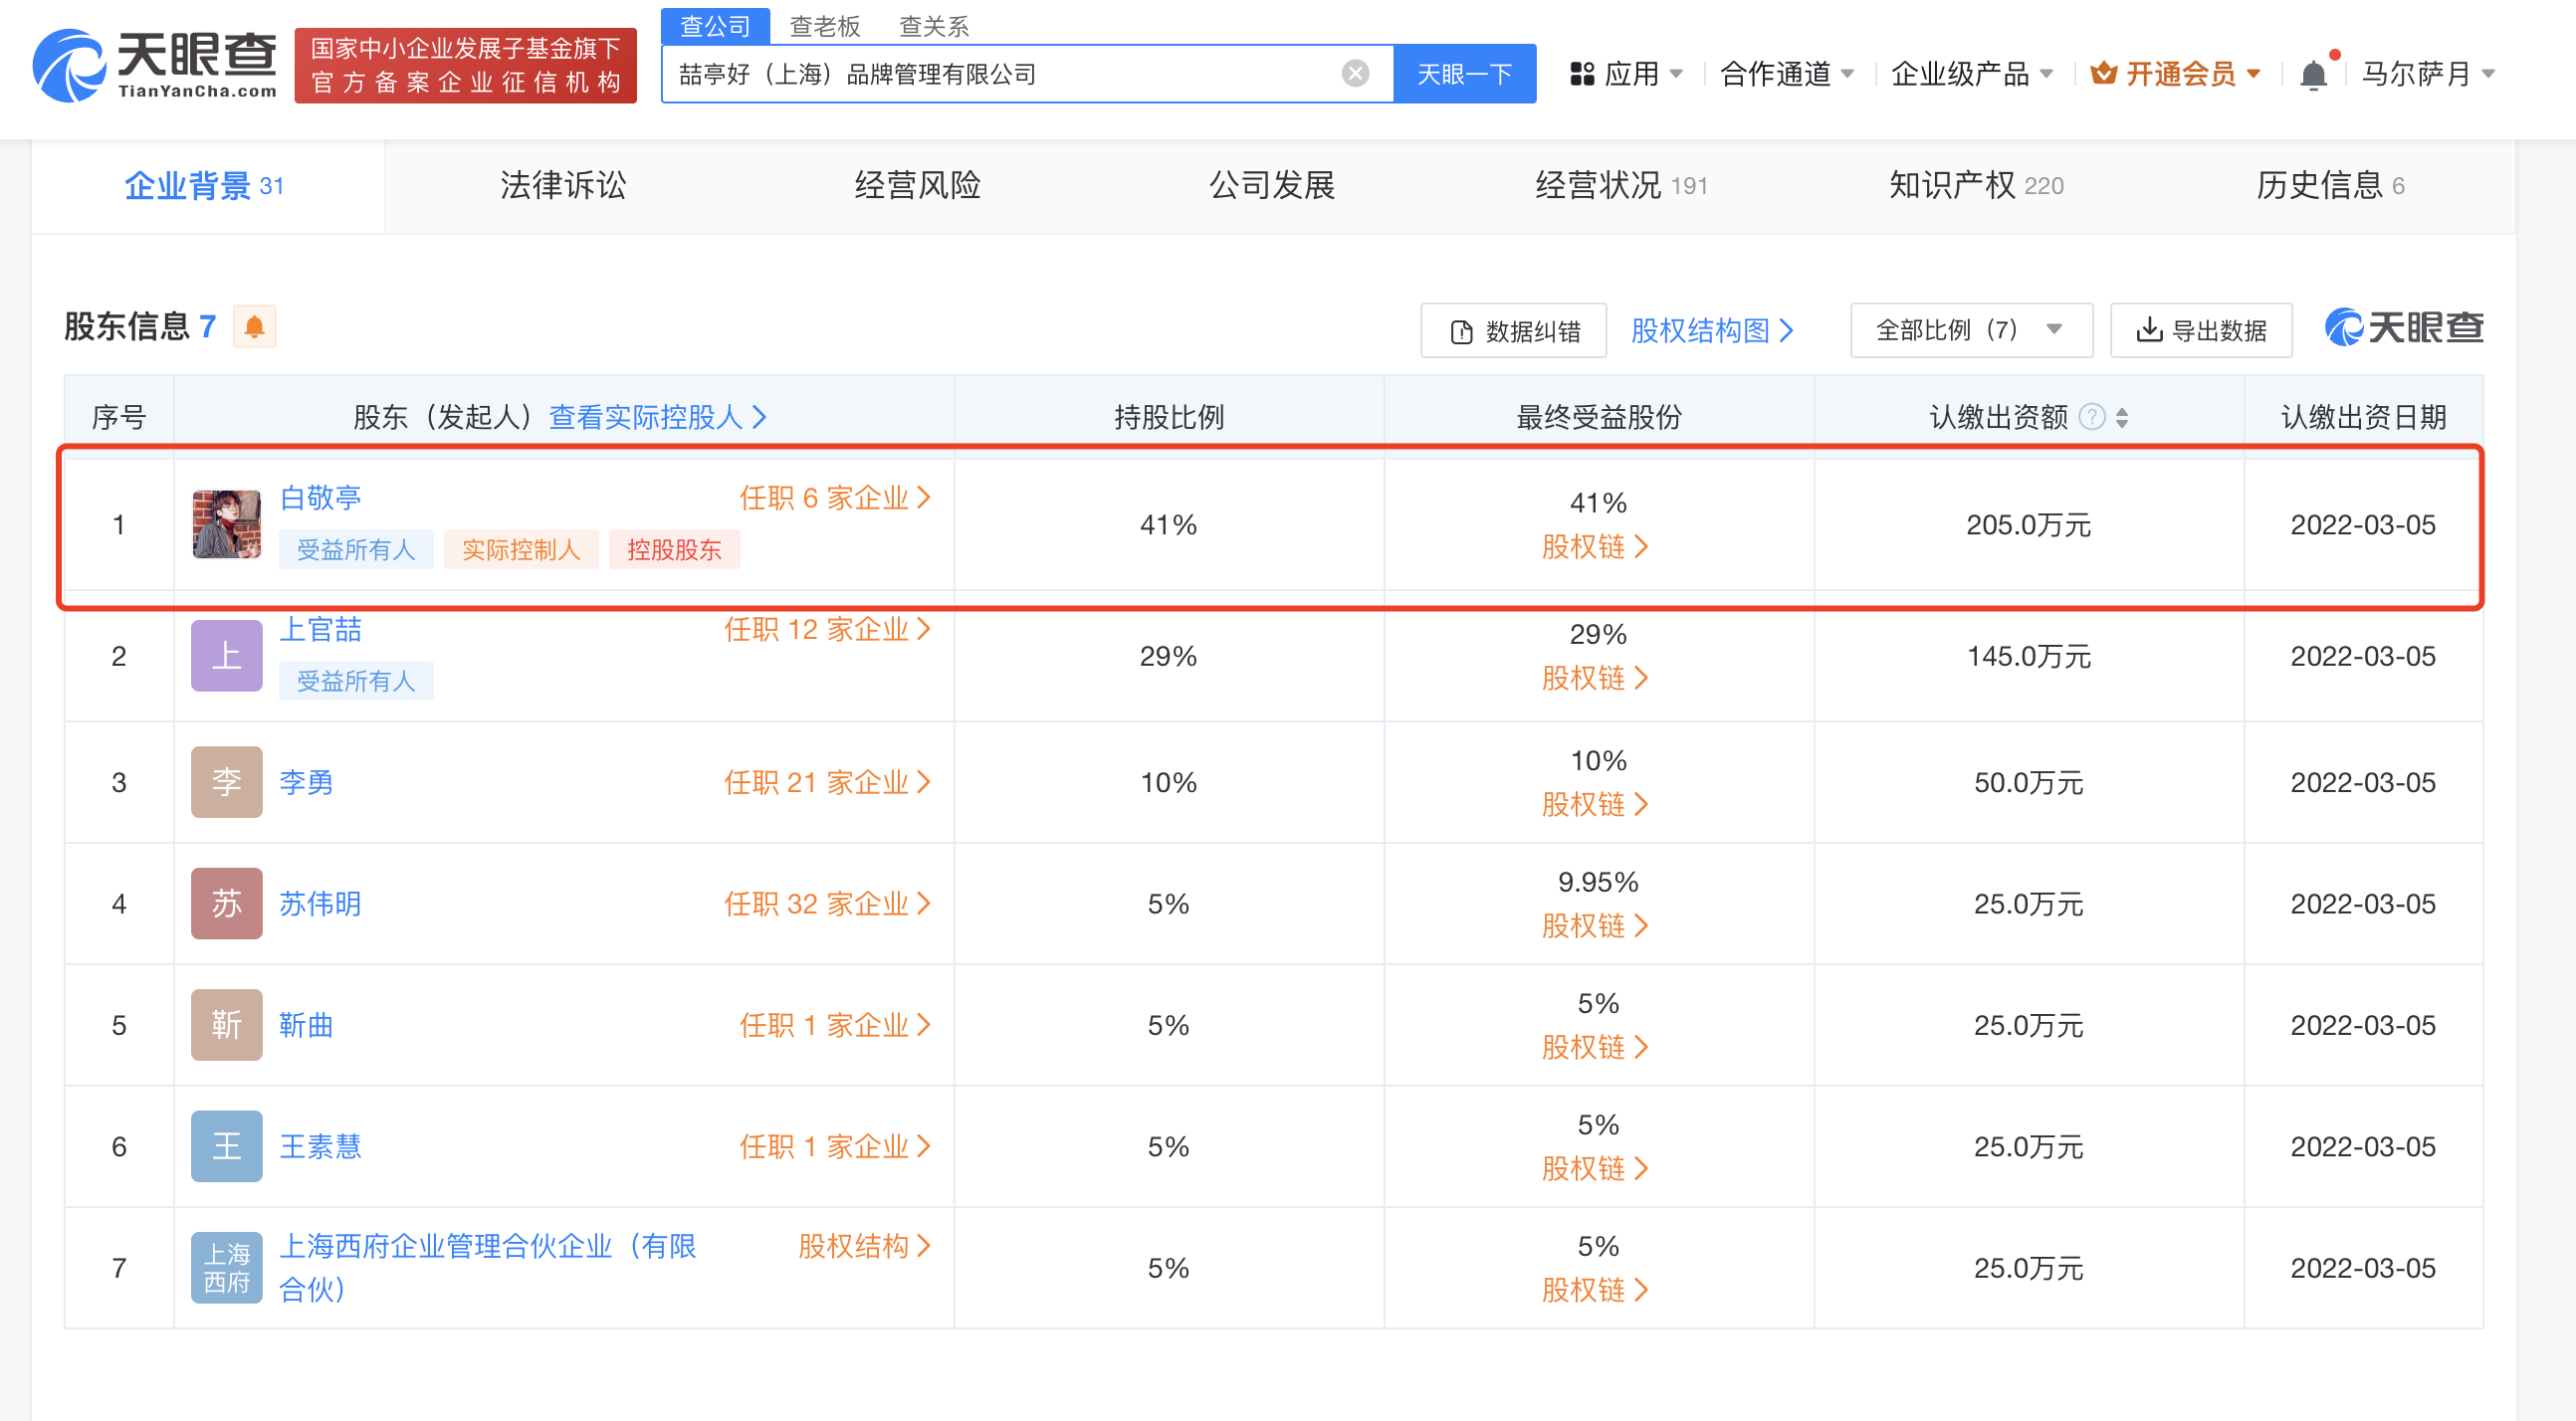Select the 205.0万元 amount cell
The image size is (2576, 1421).
[x=2029, y=525]
